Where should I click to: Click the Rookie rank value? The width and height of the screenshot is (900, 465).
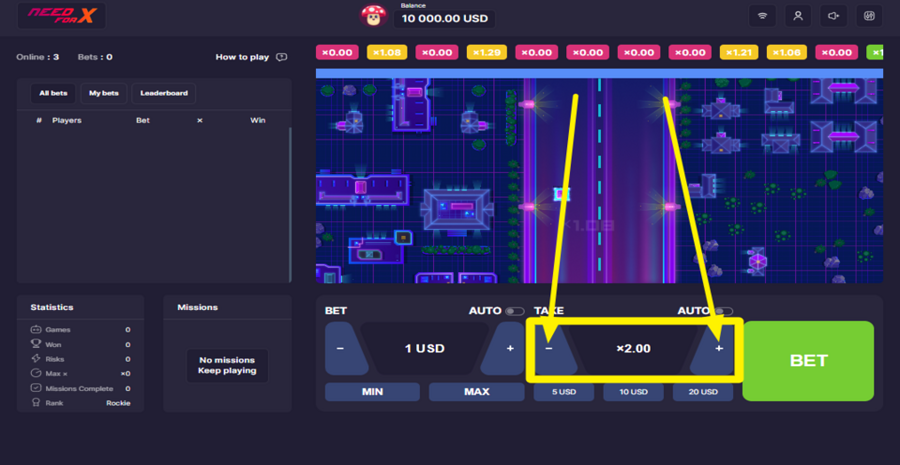click(x=118, y=403)
